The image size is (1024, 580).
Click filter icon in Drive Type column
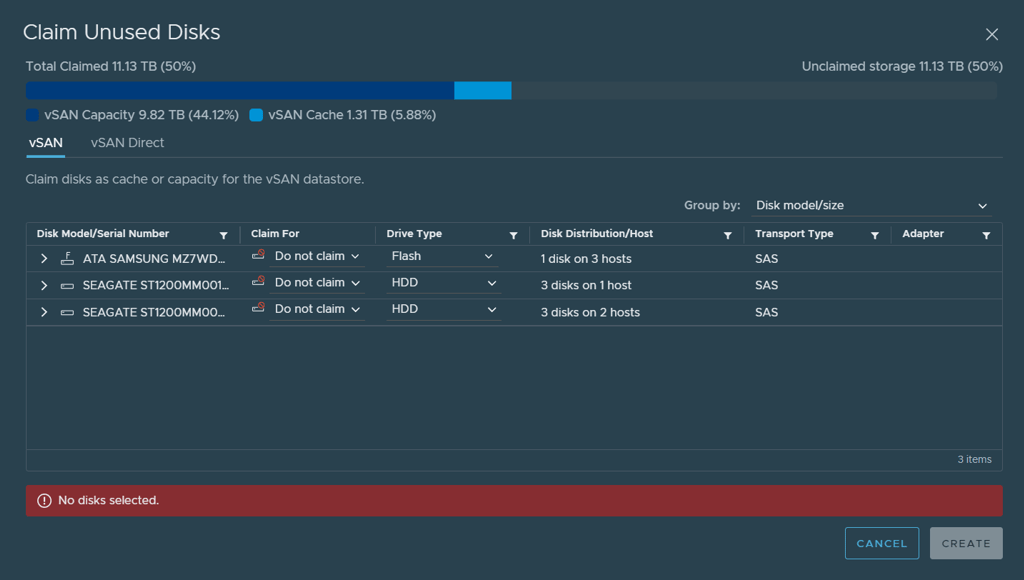pyautogui.click(x=513, y=235)
